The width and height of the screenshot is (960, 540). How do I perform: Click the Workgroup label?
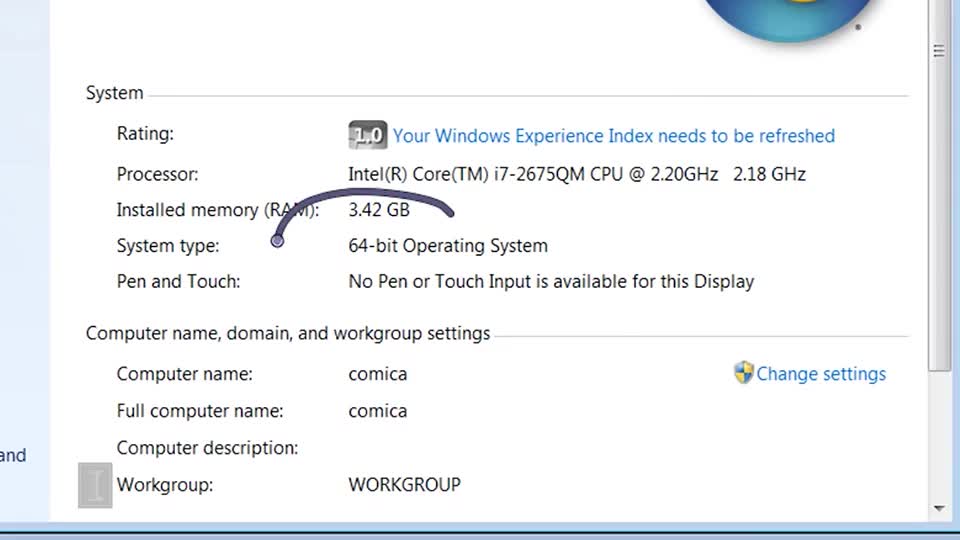[165, 485]
